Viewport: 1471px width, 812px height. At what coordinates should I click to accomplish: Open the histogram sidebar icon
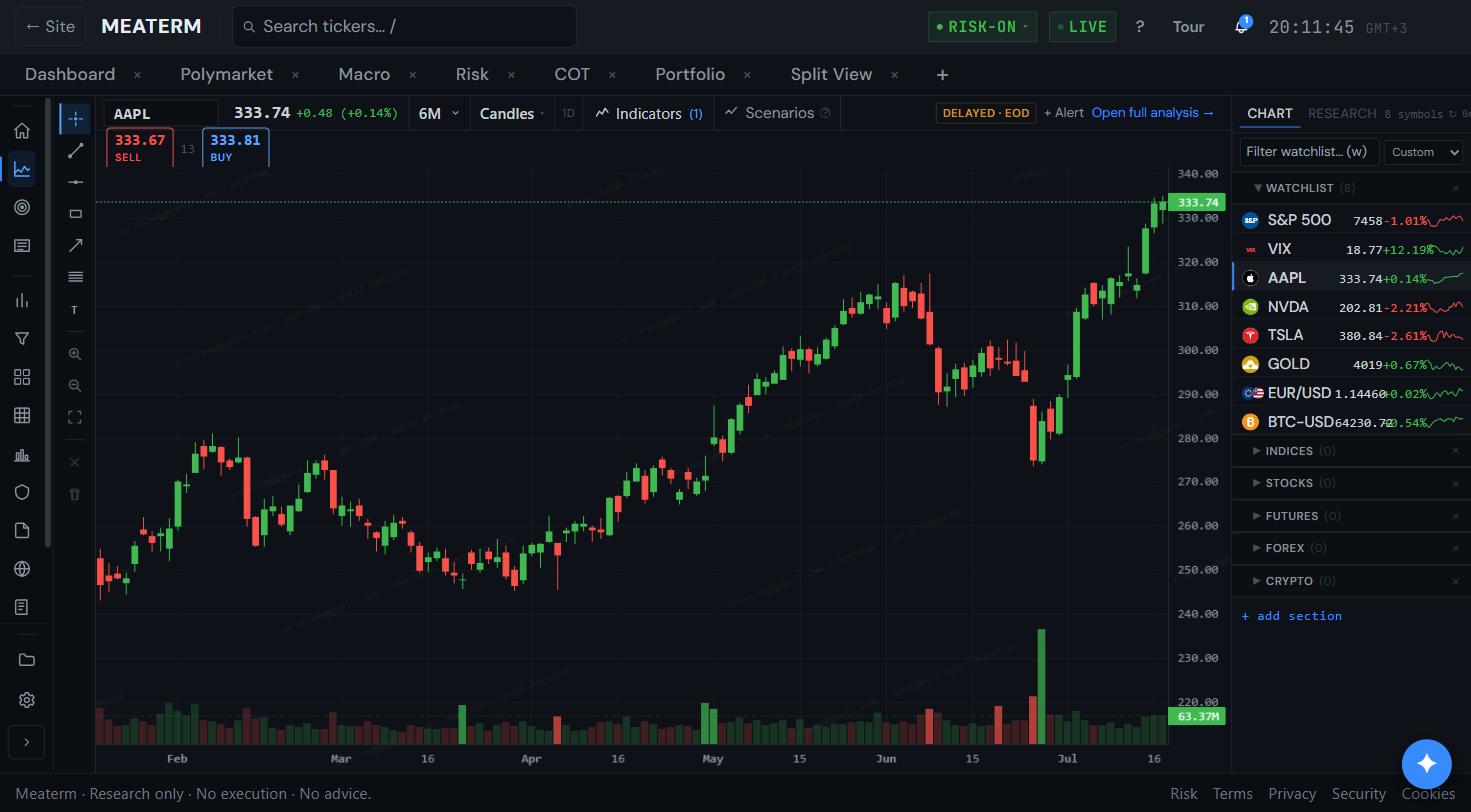[22, 455]
